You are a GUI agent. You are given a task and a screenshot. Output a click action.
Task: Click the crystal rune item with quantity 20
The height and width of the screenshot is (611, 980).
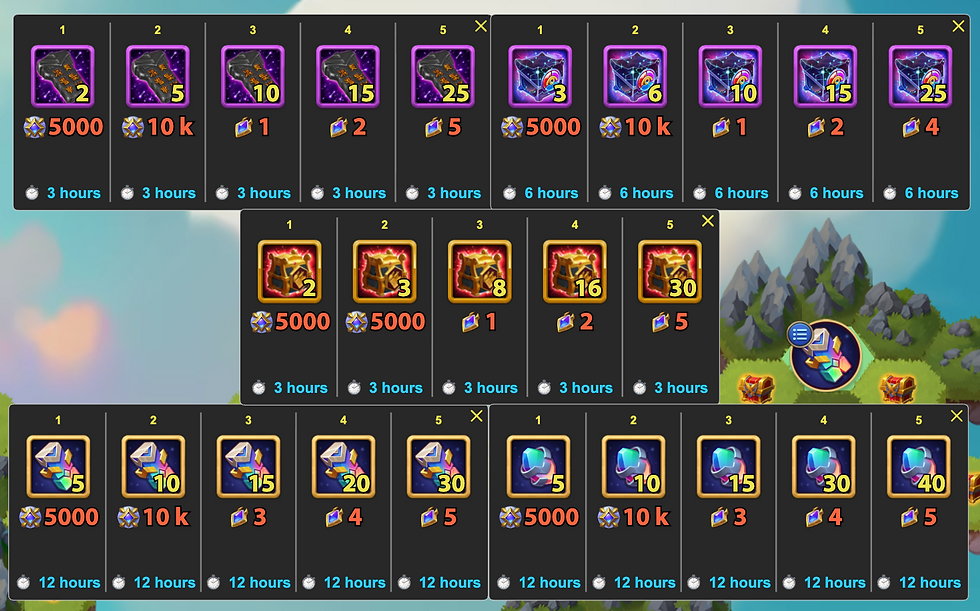(x=344, y=467)
